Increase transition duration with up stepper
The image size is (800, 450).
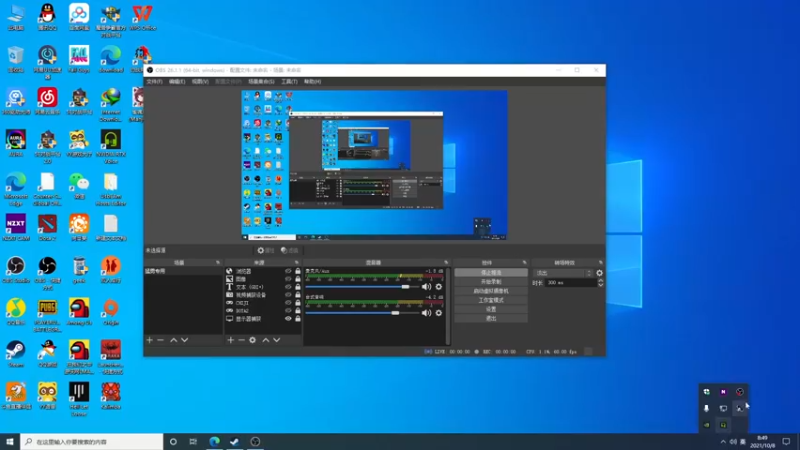point(601,281)
